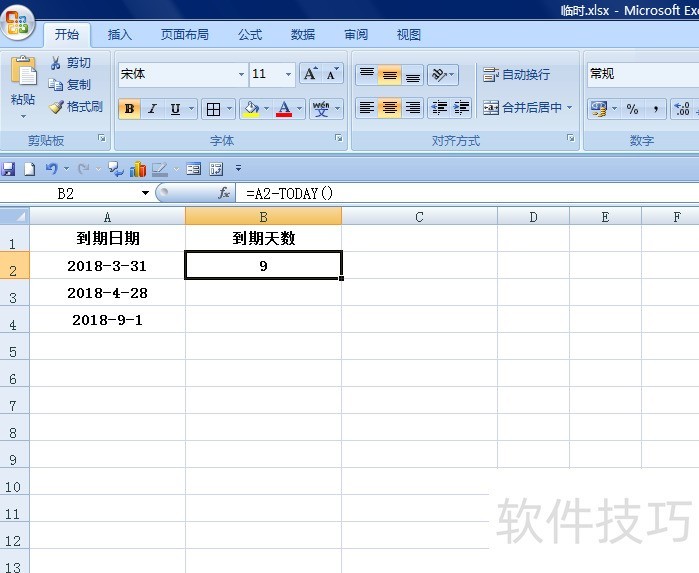The width and height of the screenshot is (699, 573).
Task: Increase font size with the large A
Action: pyautogui.click(x=310, y=74)
